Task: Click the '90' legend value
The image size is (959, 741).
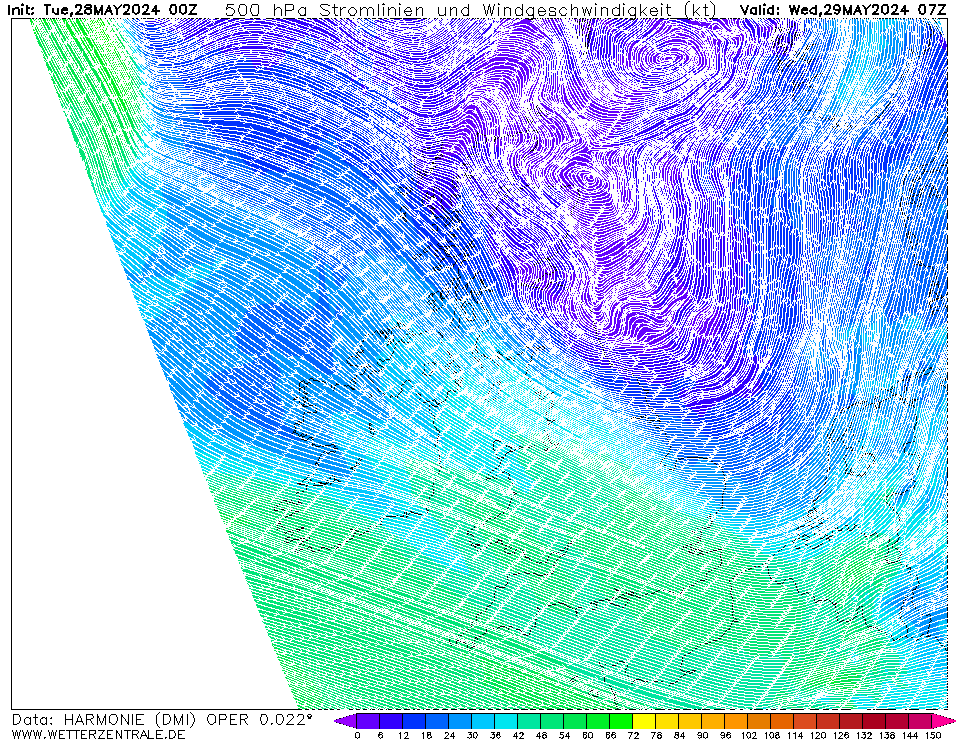Action: [702, 735]
